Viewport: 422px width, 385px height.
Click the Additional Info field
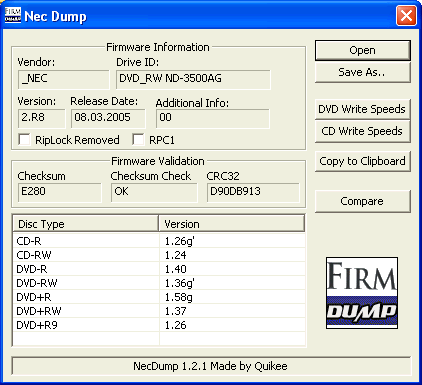coord(213,118)
